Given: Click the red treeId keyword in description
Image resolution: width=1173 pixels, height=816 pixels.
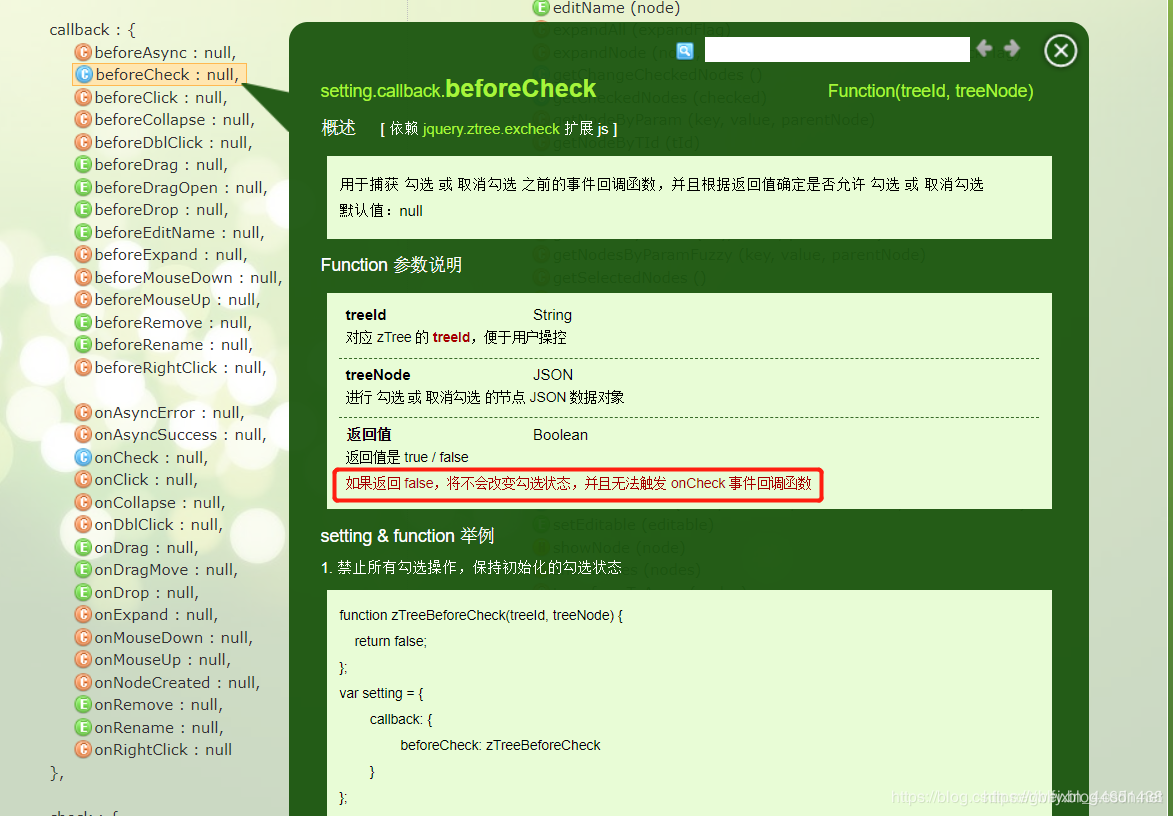Looking at the screenshot, I should [451, 337].
